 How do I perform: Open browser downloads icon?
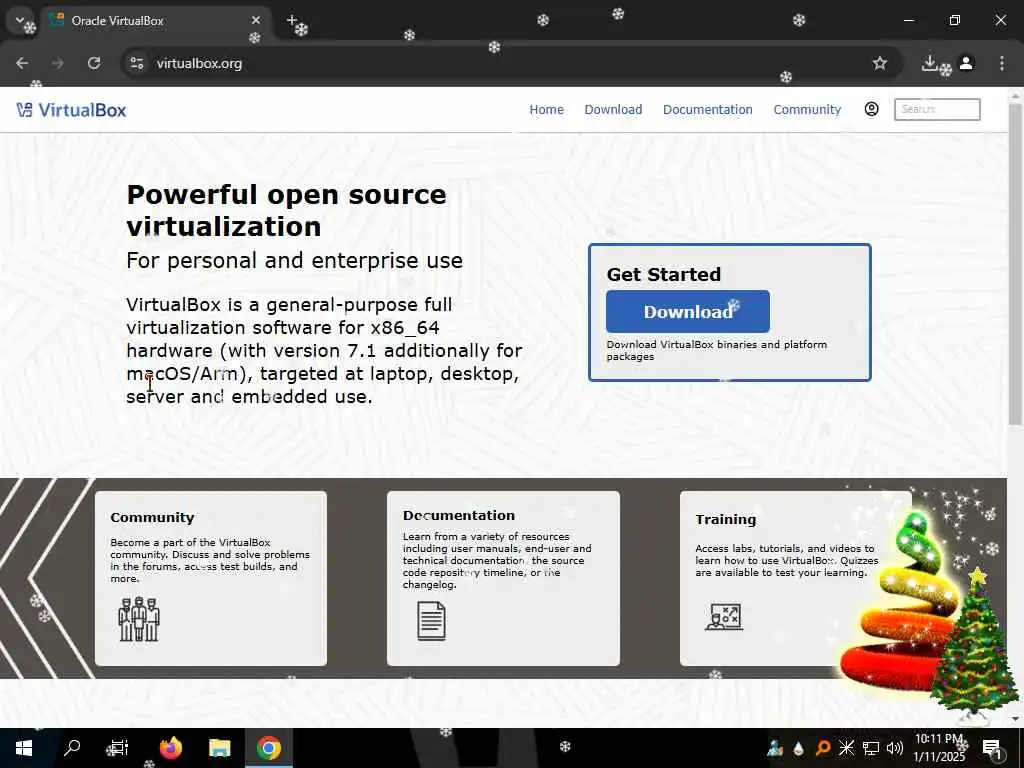click(x=929, y=63)
